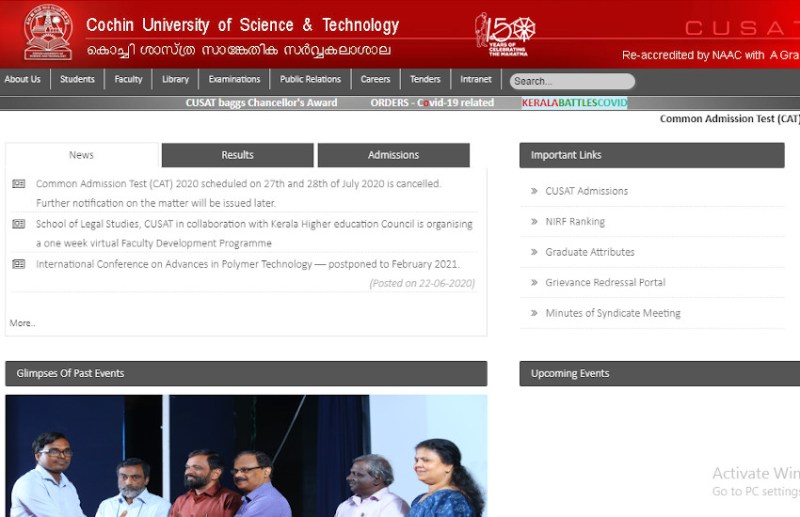Click the chevron icon next to NIRF Ranking
This screenshot has width=800, height=517.
pos(533,222)
